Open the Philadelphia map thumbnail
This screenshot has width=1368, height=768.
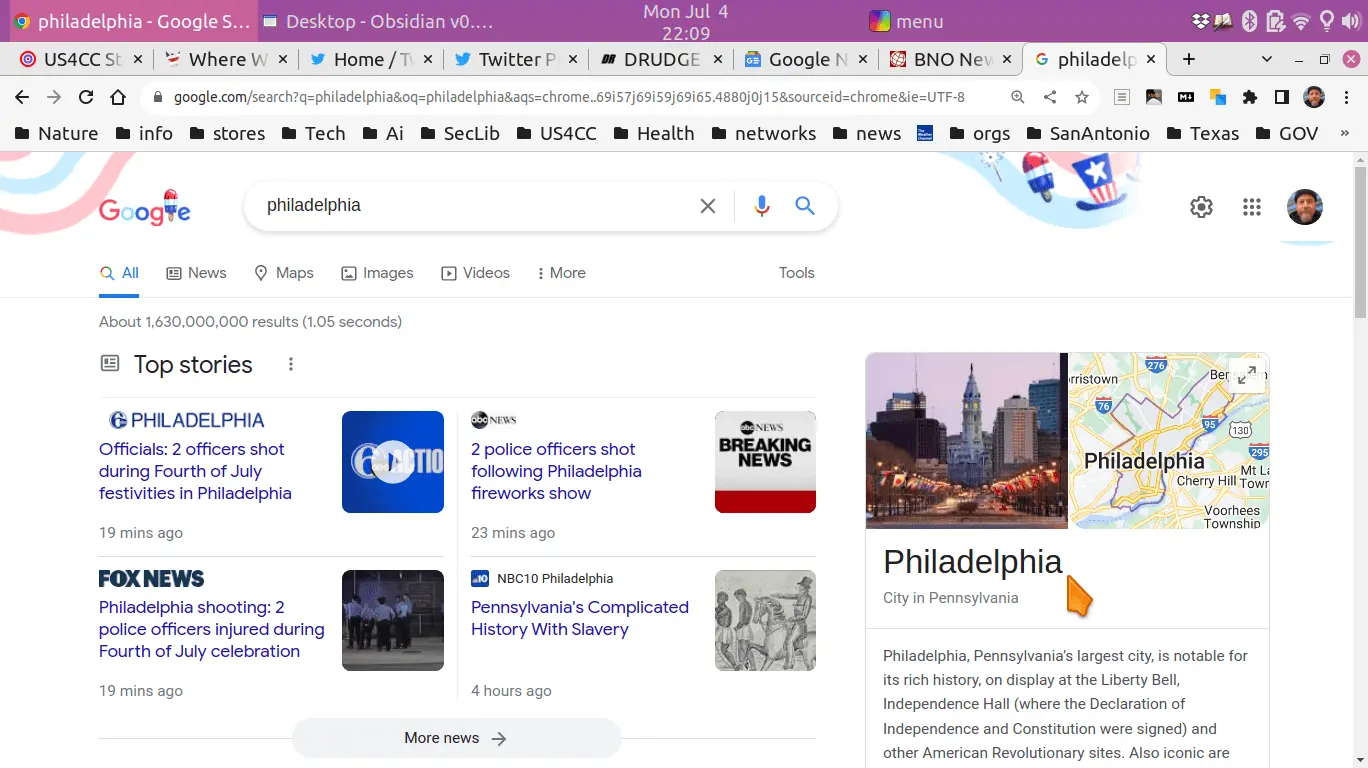pos(1169,440)
